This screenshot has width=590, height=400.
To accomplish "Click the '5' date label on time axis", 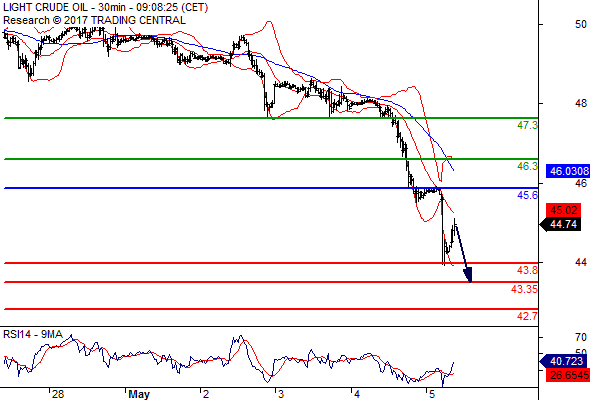I will (x=432, y=394).
